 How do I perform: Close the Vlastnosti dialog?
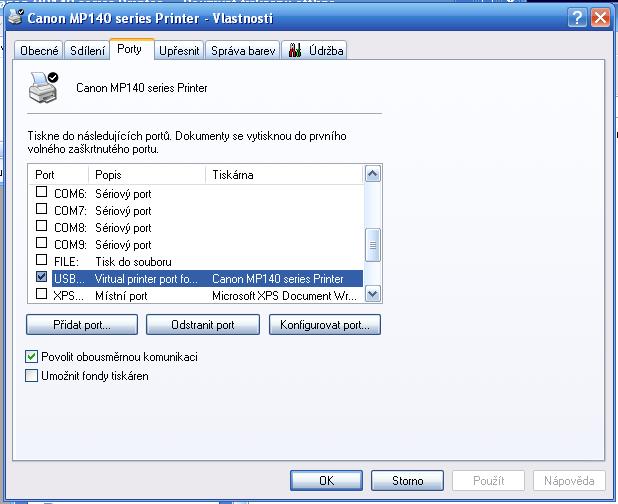[600, 18]
